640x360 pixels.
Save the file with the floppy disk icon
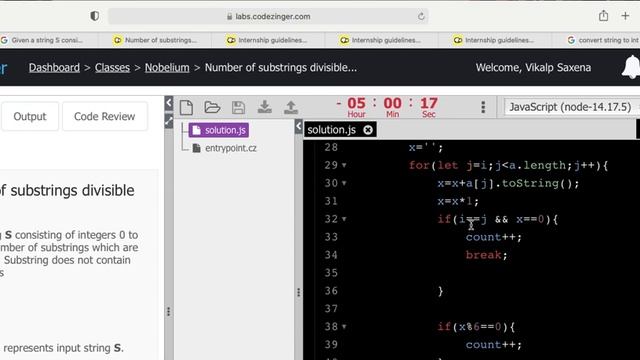coord(238,107)
